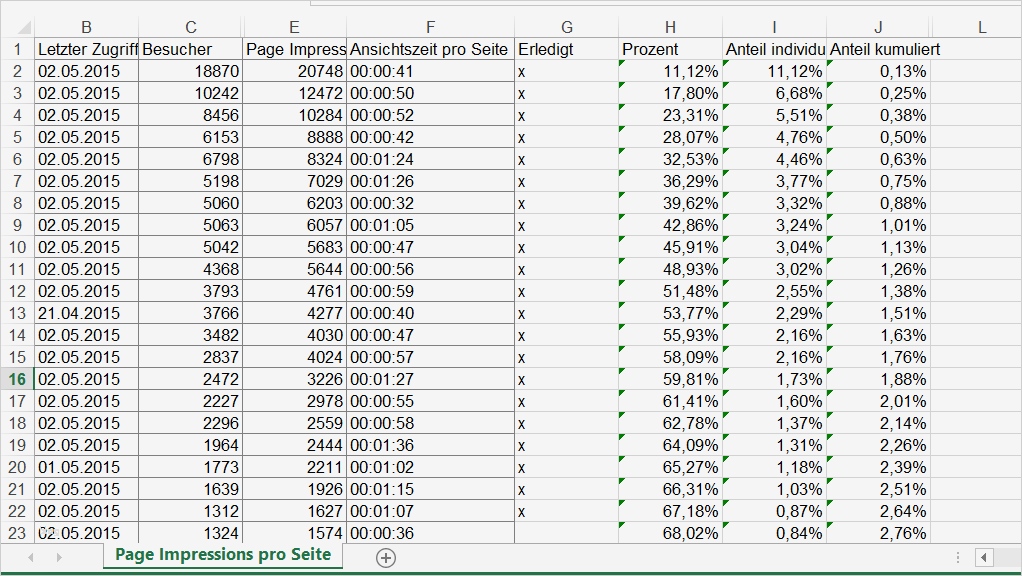The width and height of the screenshot is (1022, 576).
Task: Select column H header
Action: point(670,27)
